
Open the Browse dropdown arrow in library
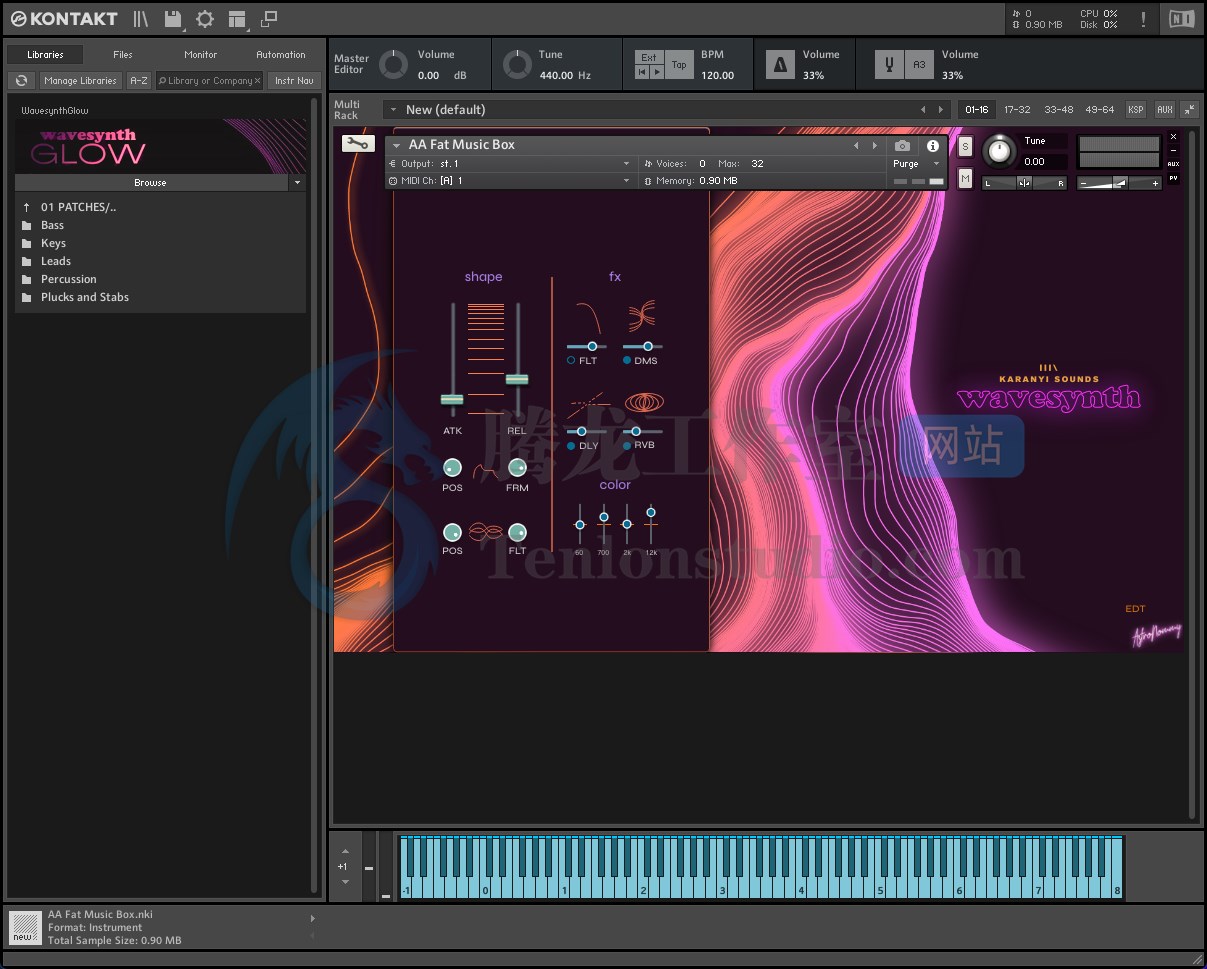(x=297, y=183)
